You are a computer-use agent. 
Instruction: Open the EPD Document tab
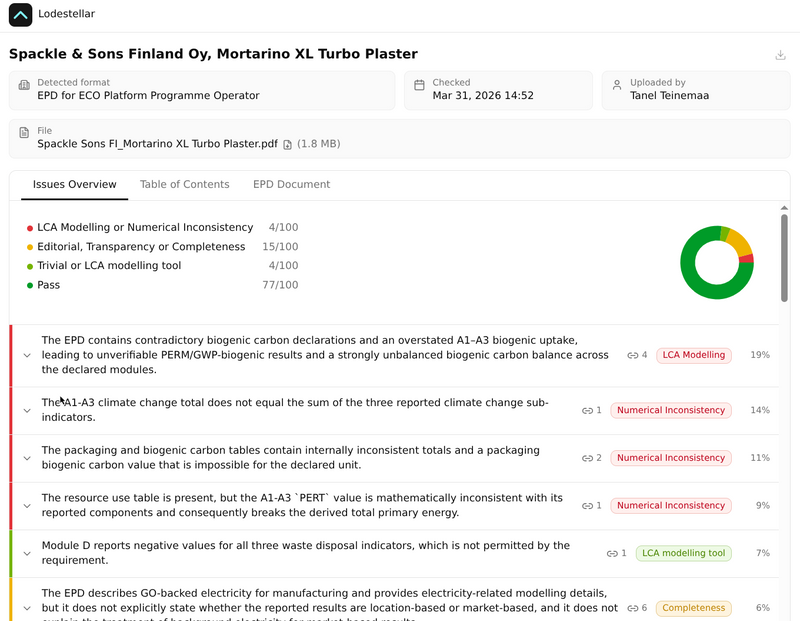[x=291, y=184]
